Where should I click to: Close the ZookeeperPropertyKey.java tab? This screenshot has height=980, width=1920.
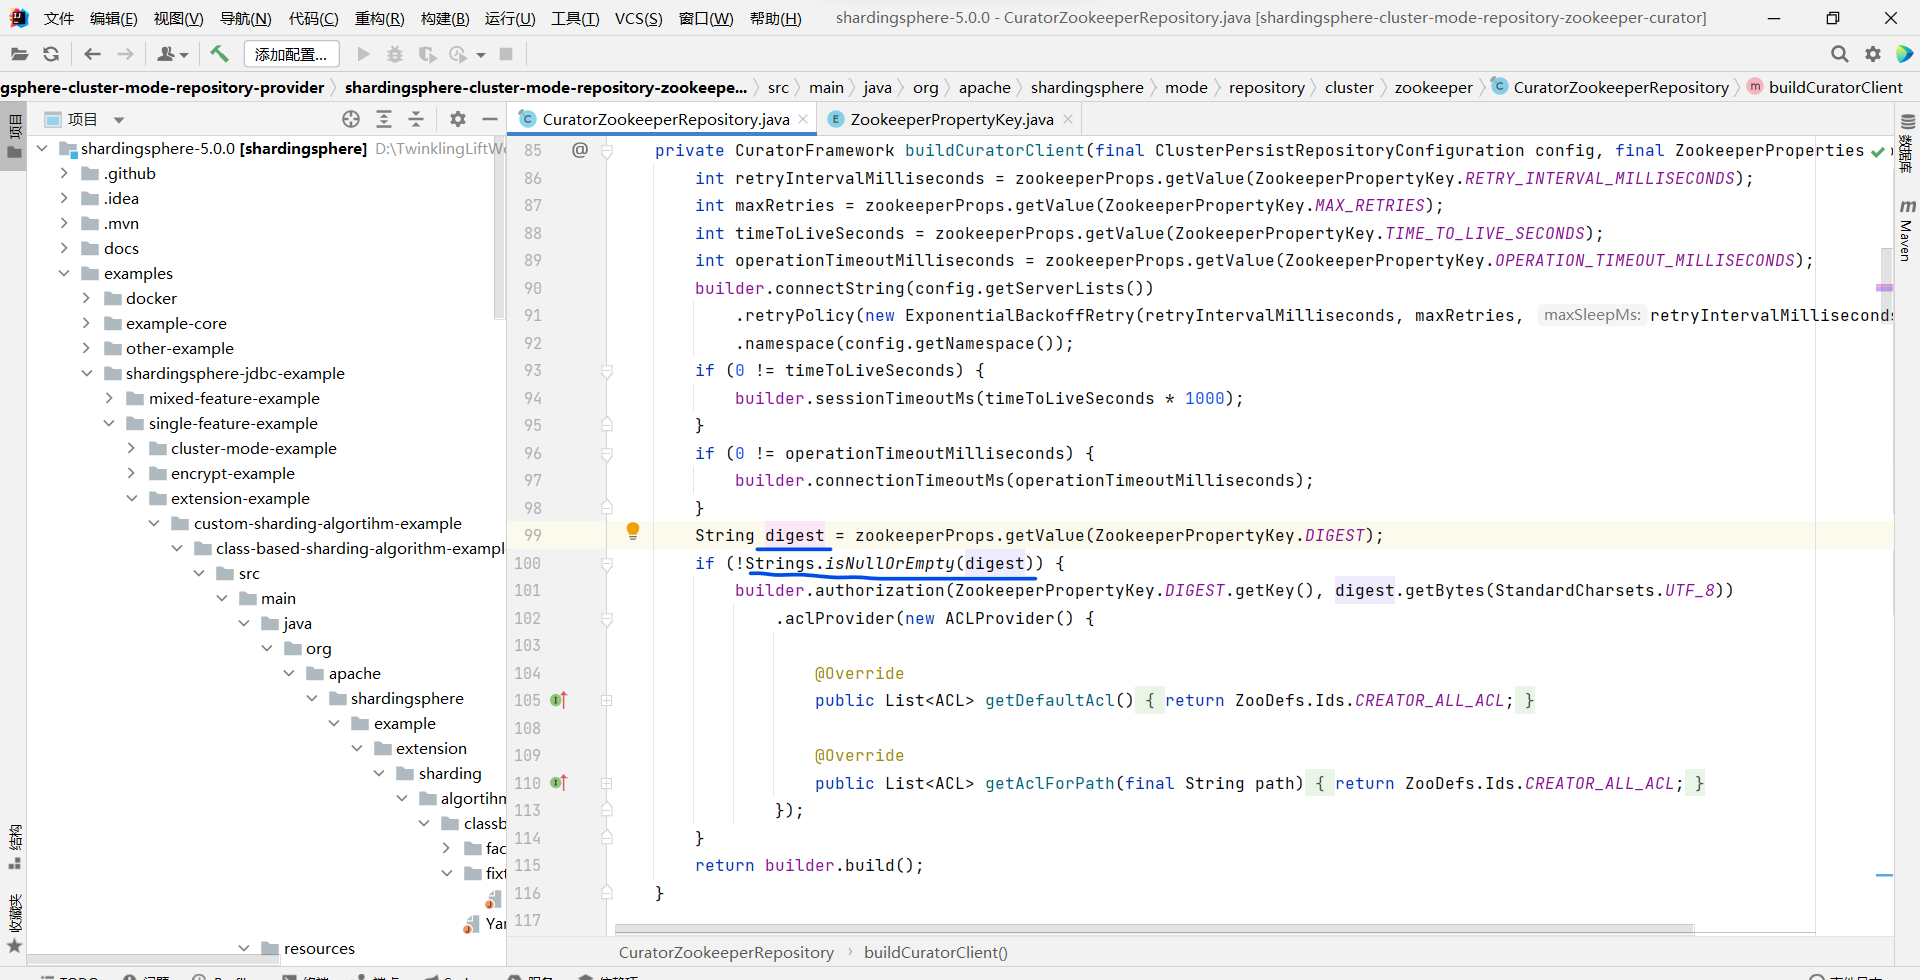pos(1068,119)
